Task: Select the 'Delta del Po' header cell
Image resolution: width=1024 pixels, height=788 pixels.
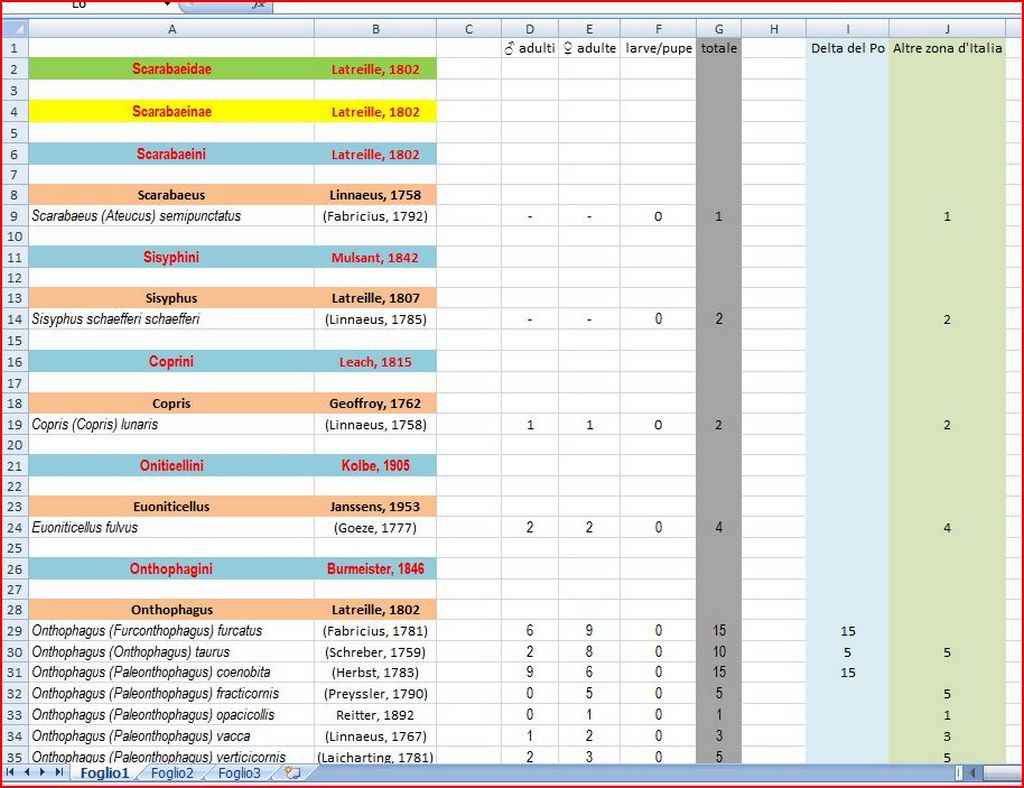Action: tap(847, 48)
